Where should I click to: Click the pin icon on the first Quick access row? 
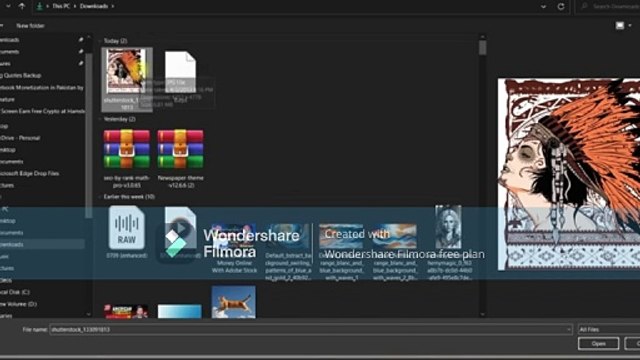(x=81, y=40)
